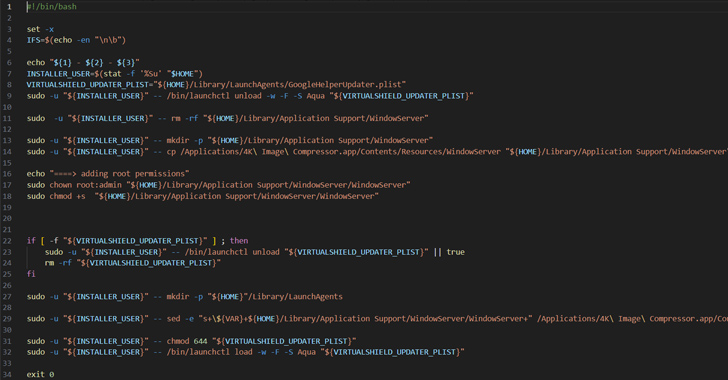Screen dimensions: 728x380
Task: Click the 'fi' keyword on line 25
Action: pos(31,274)
